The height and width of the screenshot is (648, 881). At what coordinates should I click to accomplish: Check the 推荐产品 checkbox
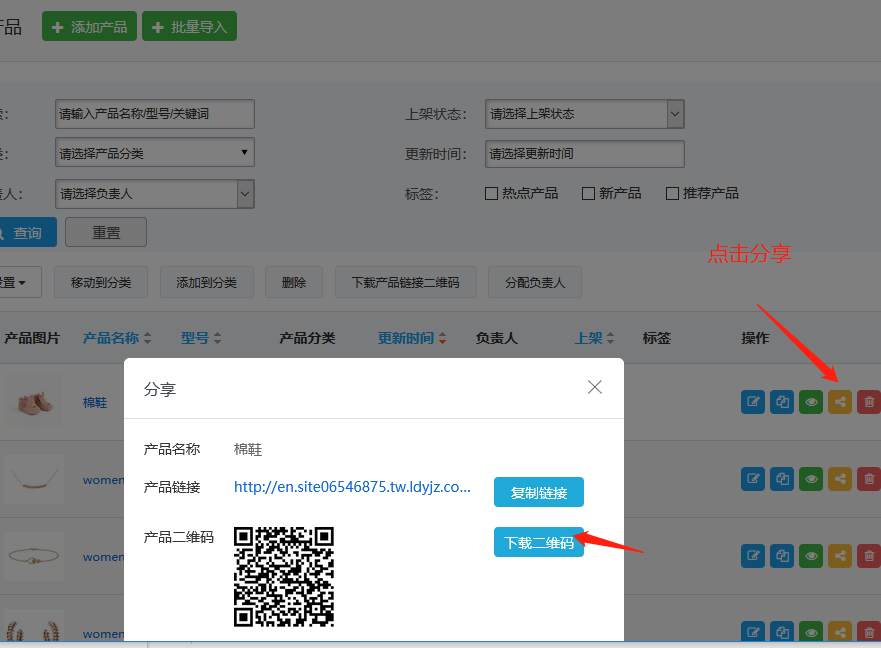[672, 193]
